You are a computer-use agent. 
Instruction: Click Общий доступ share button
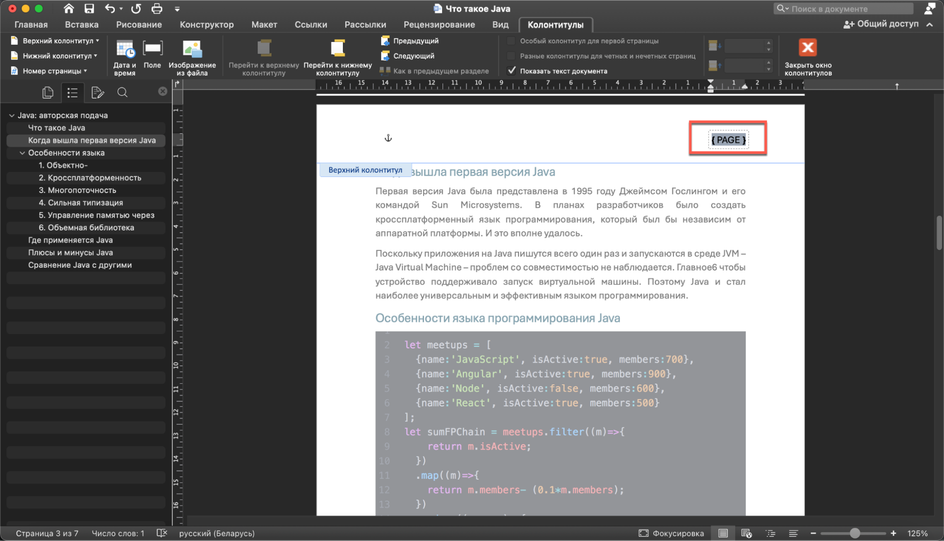[x=881, y=24]
